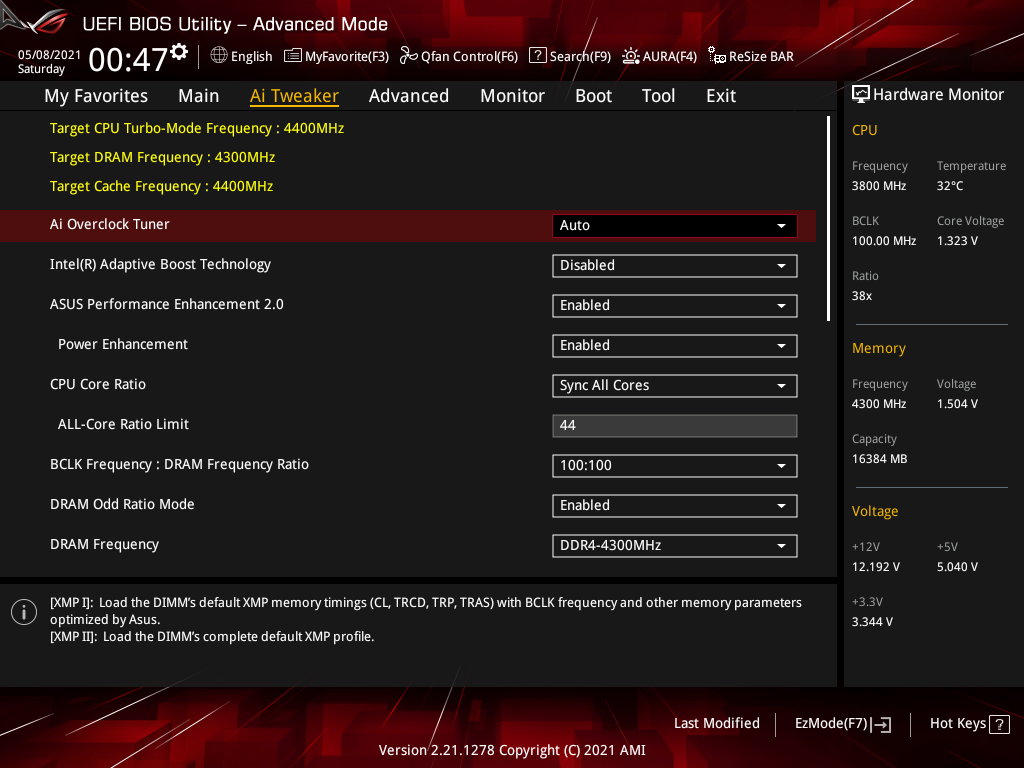Click the Hardware Monitor title
Viewport: 1024px width, 768px height.
click(x=938, y=95)
